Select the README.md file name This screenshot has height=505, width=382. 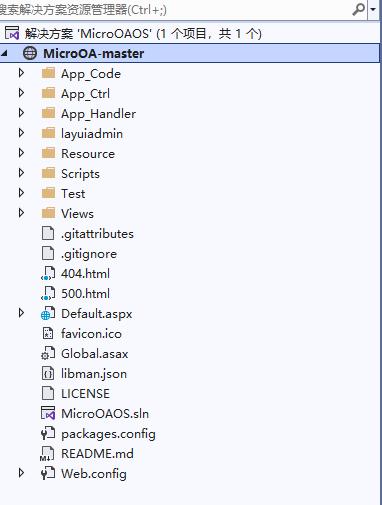pyautogui.click(x=97, y=454)
